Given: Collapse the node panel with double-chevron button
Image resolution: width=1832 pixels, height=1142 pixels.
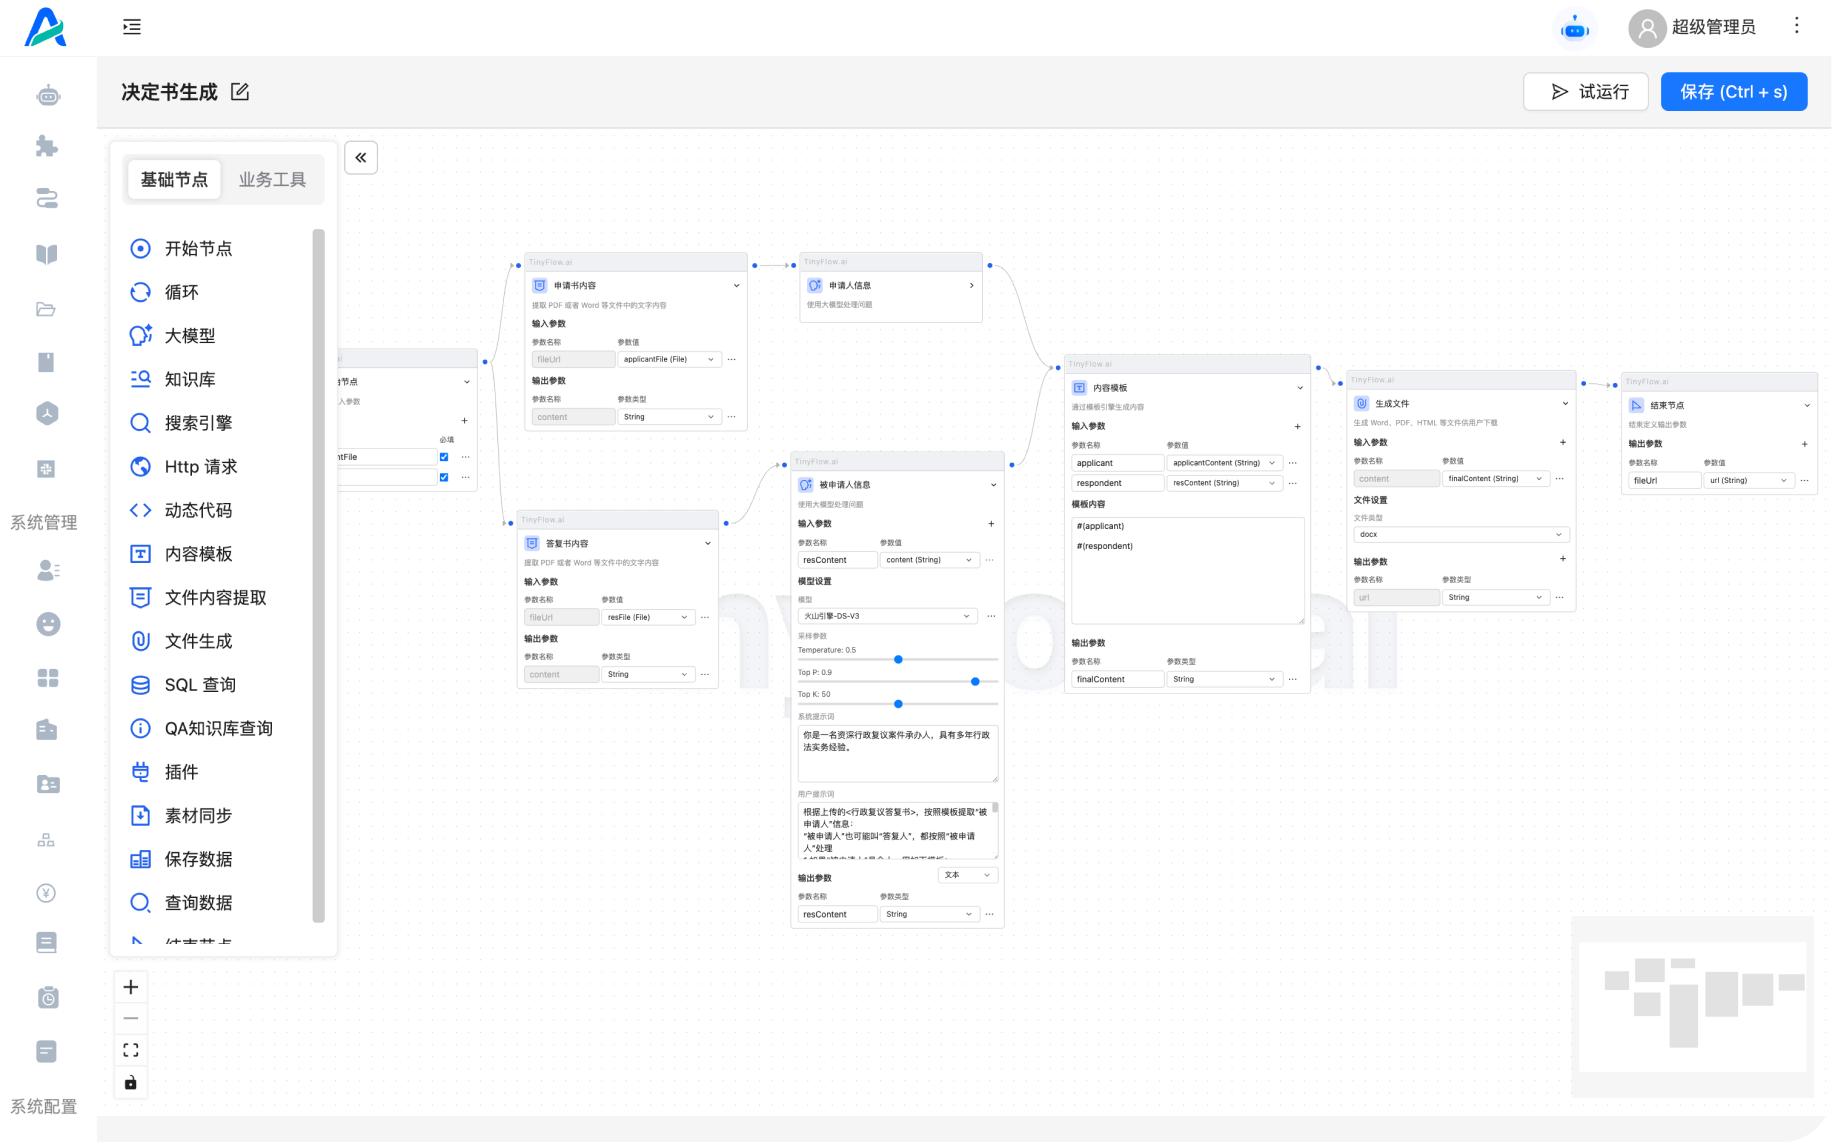Looking at the screenshot, I should [361, 157].
